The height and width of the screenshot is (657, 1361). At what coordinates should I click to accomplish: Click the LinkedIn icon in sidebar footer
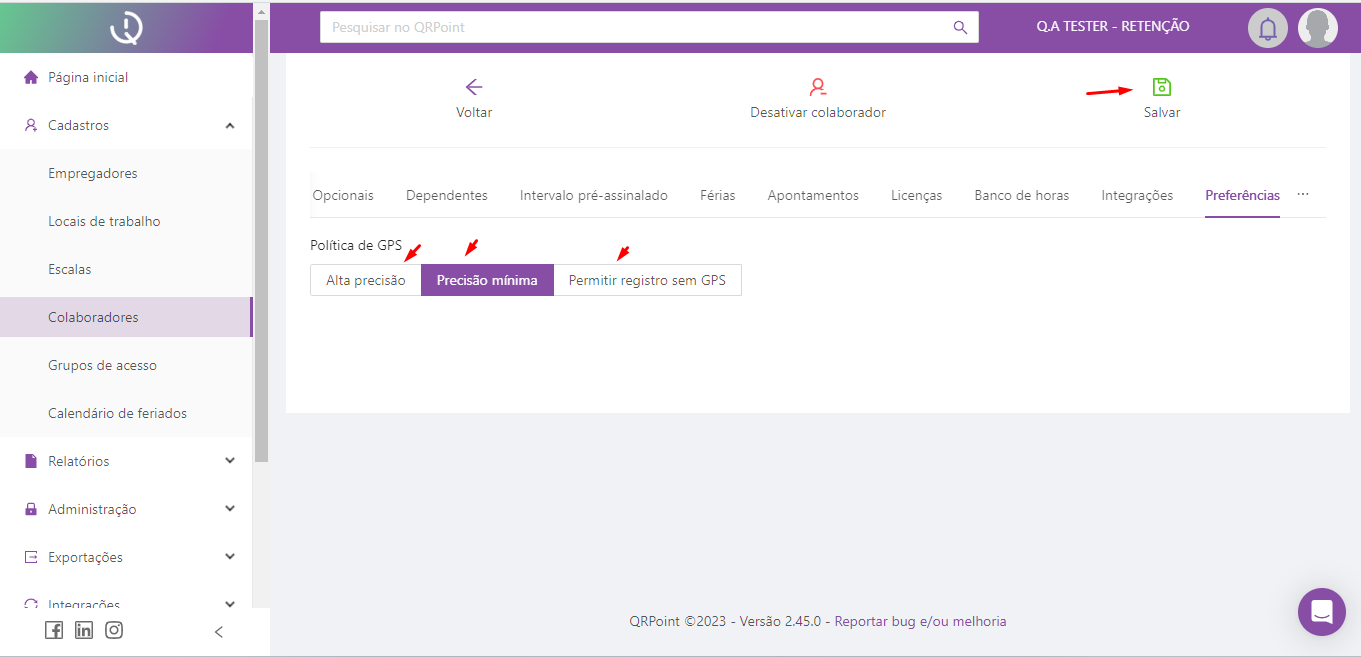click(84, 630)
